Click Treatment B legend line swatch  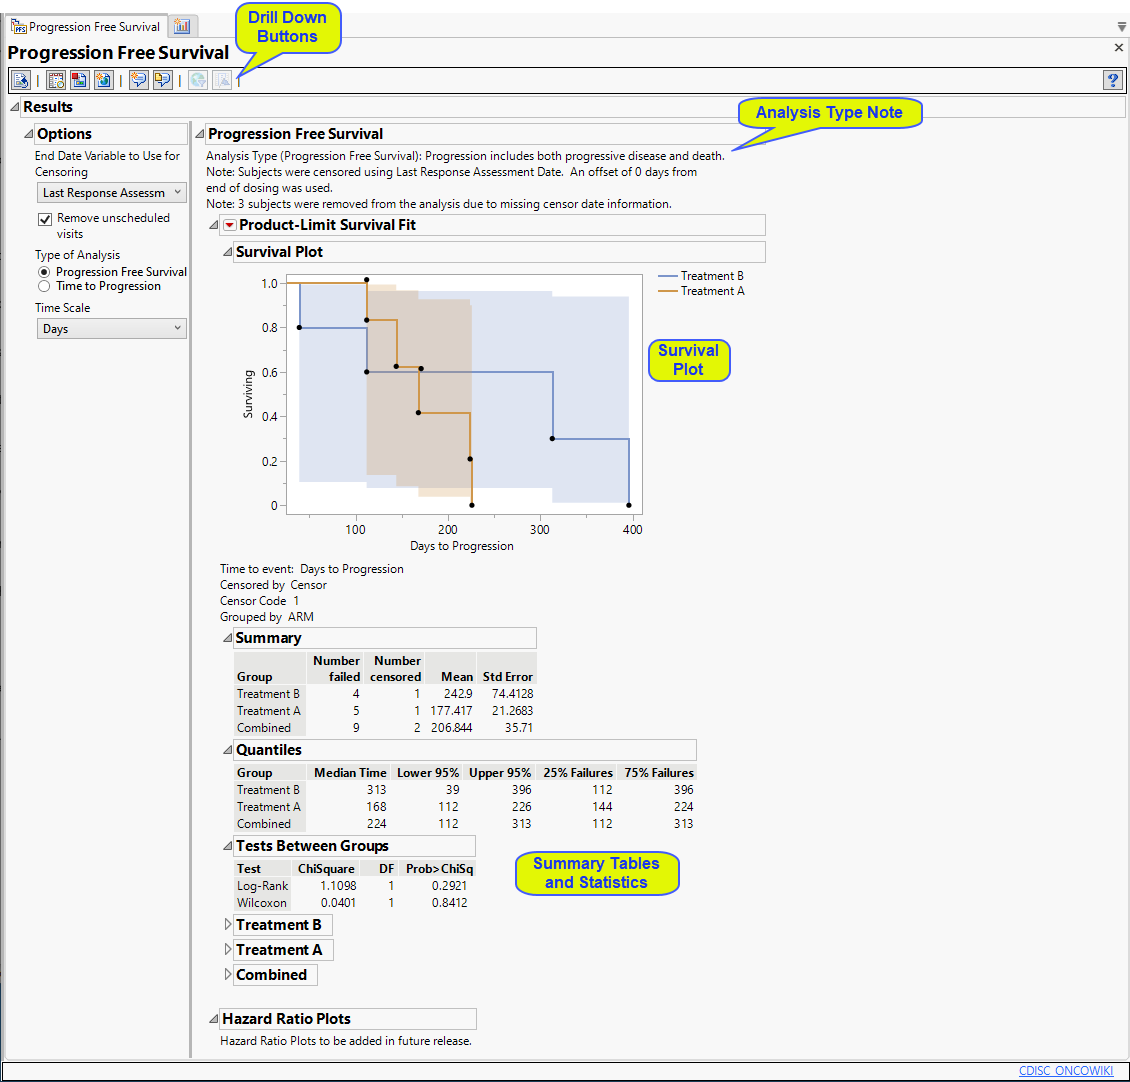point(668,276)
